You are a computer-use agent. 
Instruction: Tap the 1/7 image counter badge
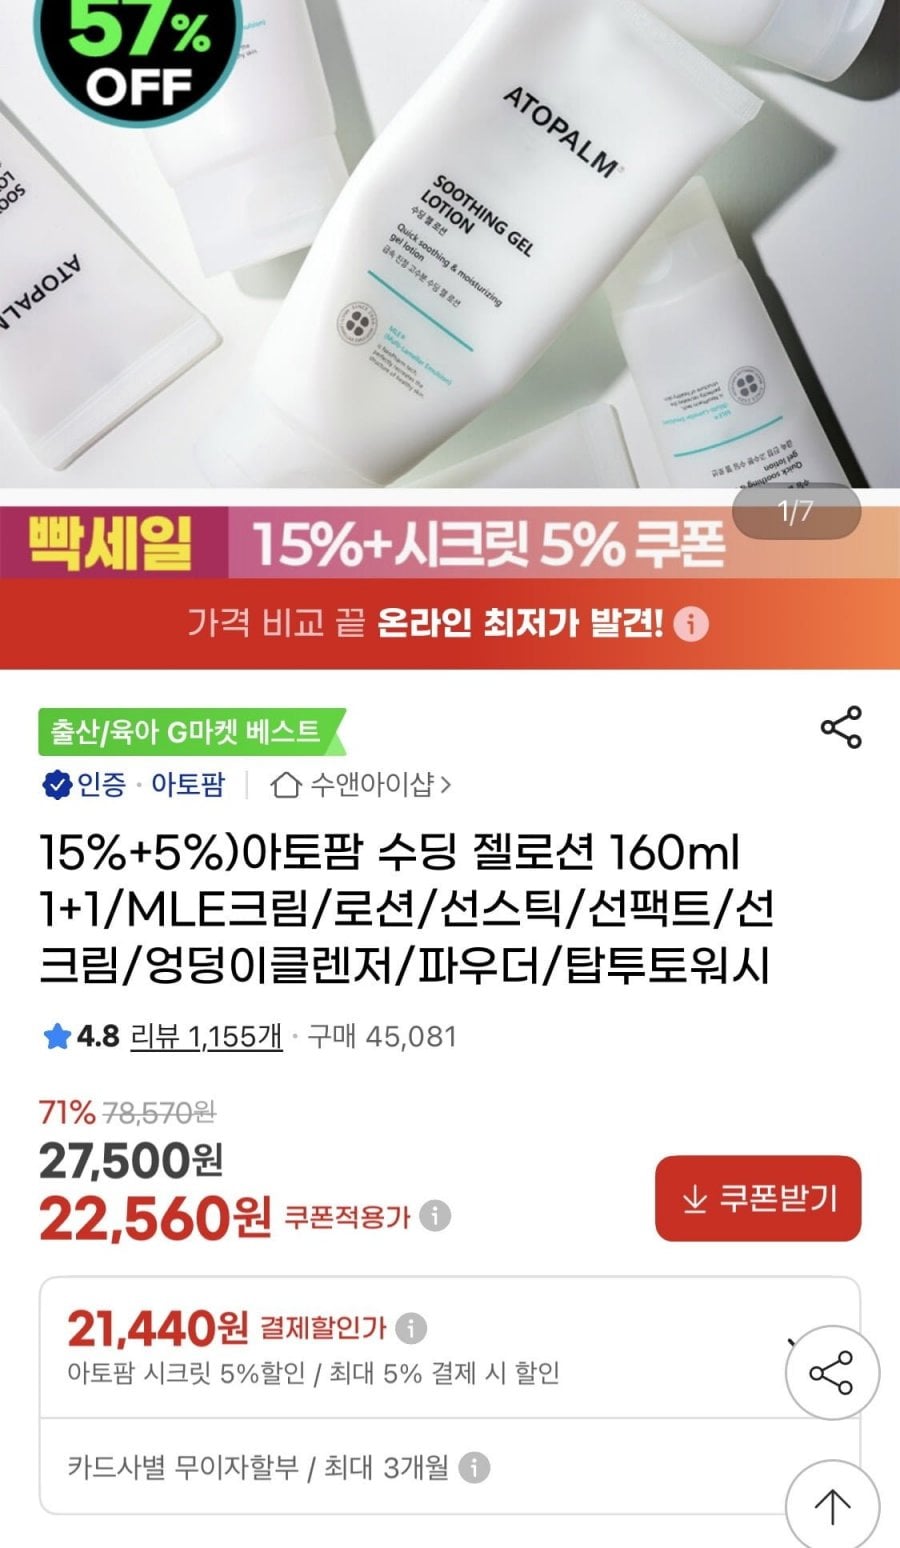point(796,512)
